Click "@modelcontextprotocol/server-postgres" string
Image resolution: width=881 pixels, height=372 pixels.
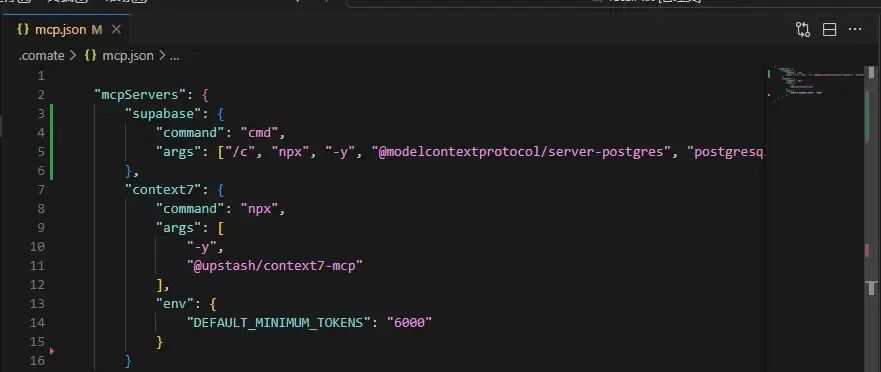coord(522,152)
